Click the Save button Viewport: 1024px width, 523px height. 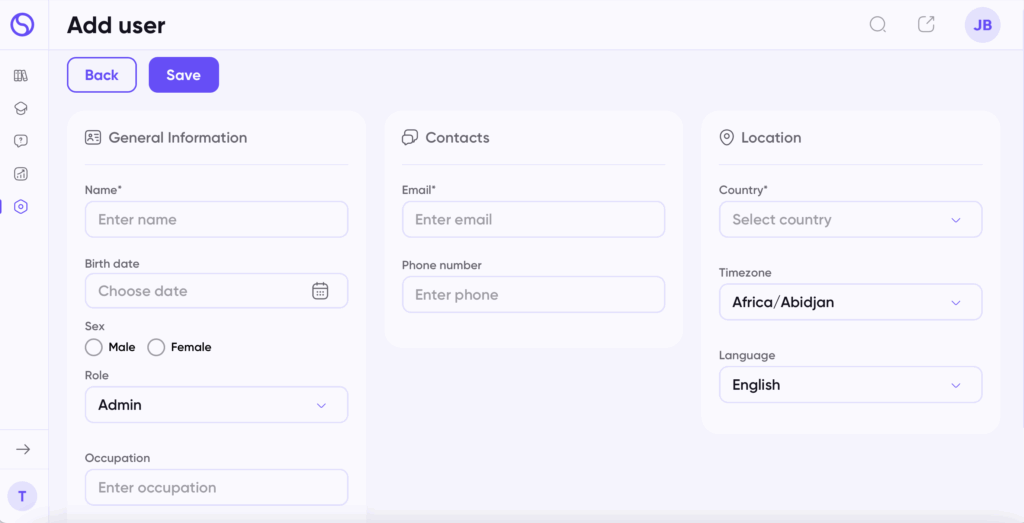pyautogui.click(x=184, y=75)
